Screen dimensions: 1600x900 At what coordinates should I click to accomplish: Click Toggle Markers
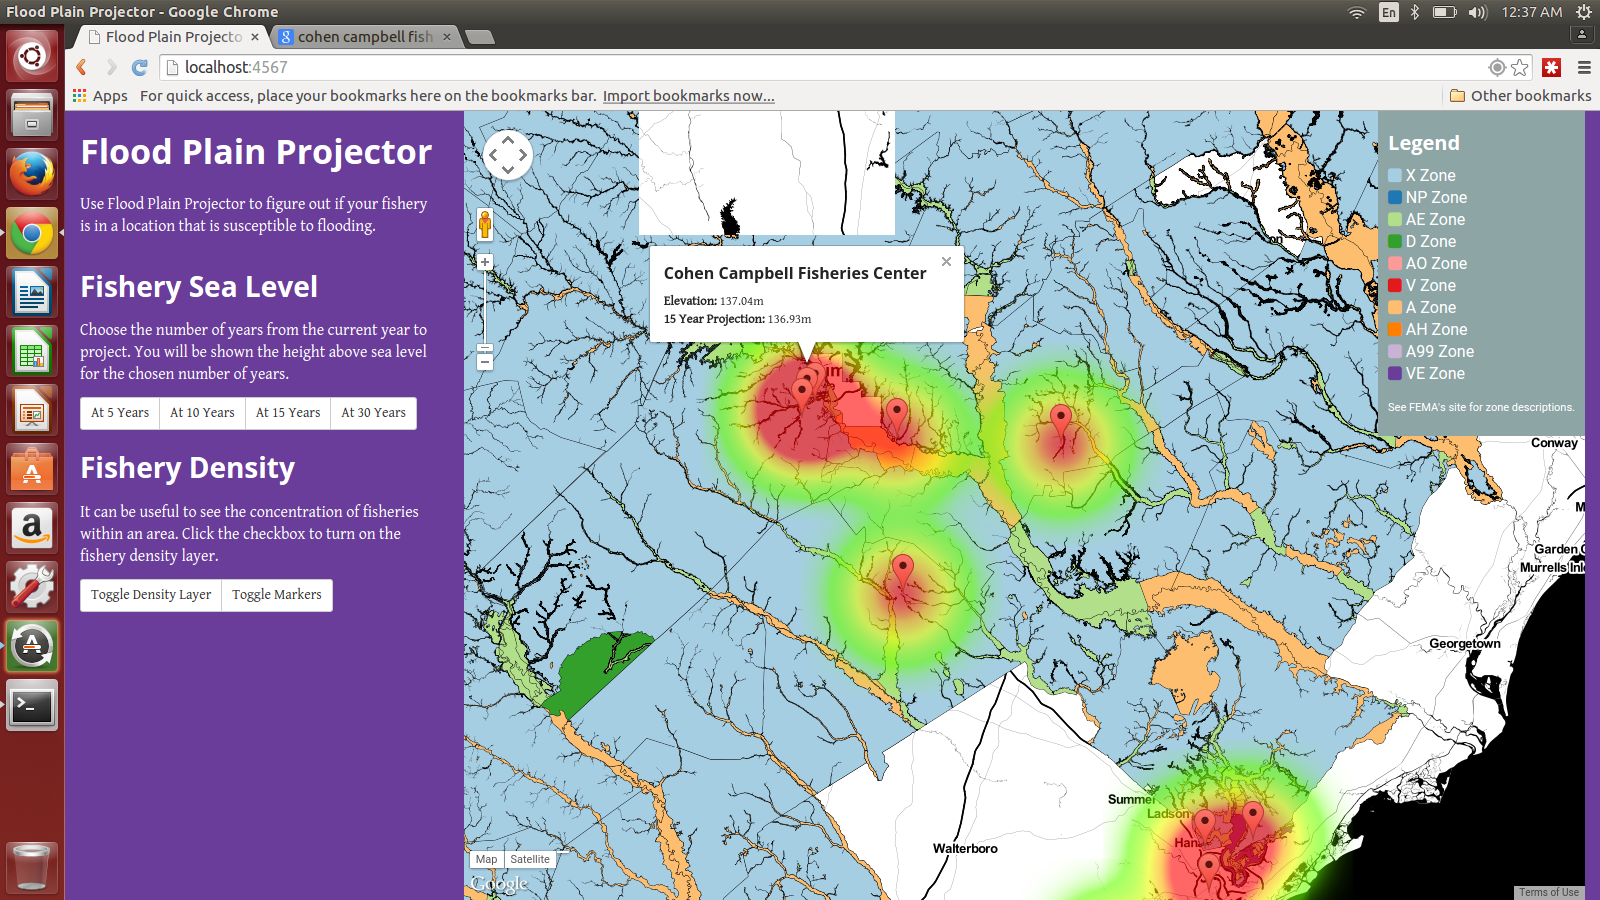pyautogui.click(x=277, y=595)
